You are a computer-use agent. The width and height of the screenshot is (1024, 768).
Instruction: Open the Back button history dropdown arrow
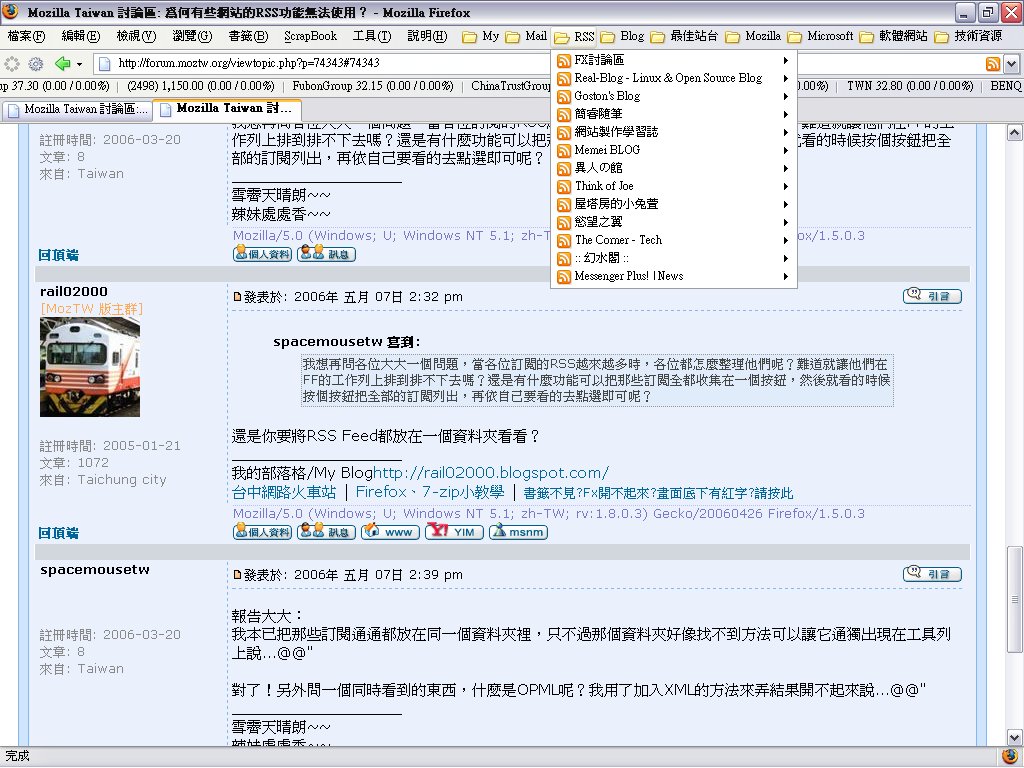pos(78,63)
